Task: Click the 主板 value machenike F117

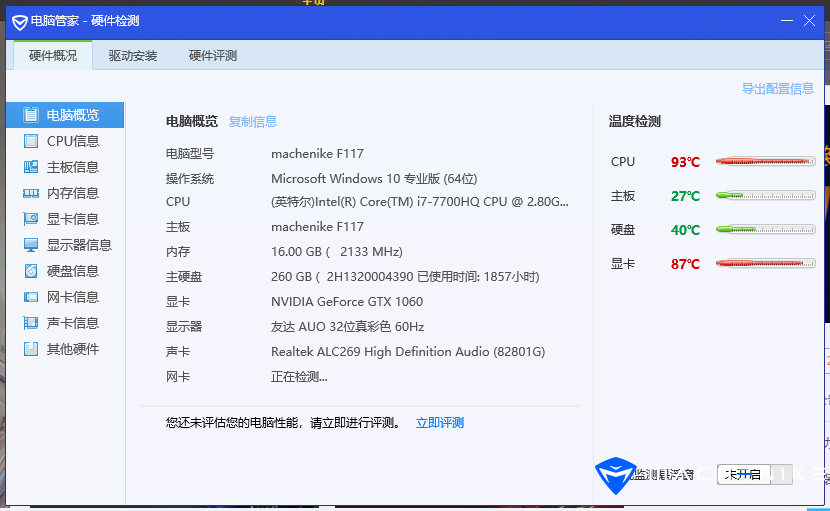Action: 318,227
